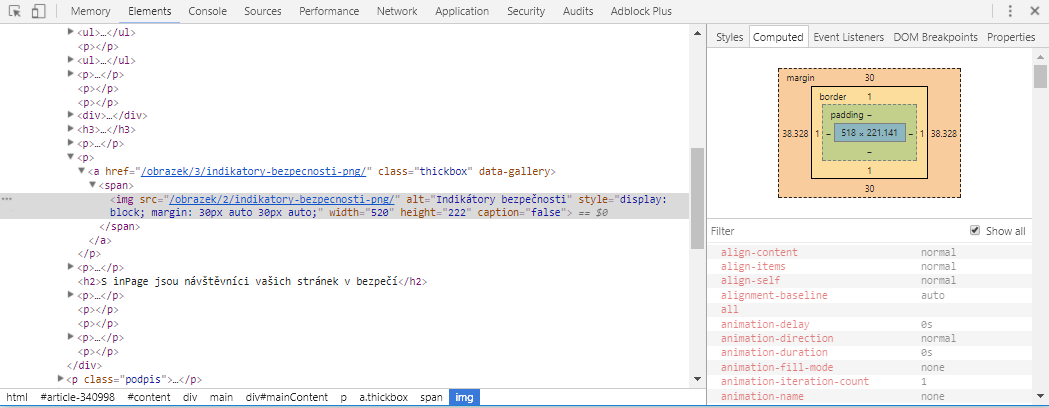1049x408 pixels.
Task: Open the img src /obrazek/2/ link
Action: tap(284, 199)
